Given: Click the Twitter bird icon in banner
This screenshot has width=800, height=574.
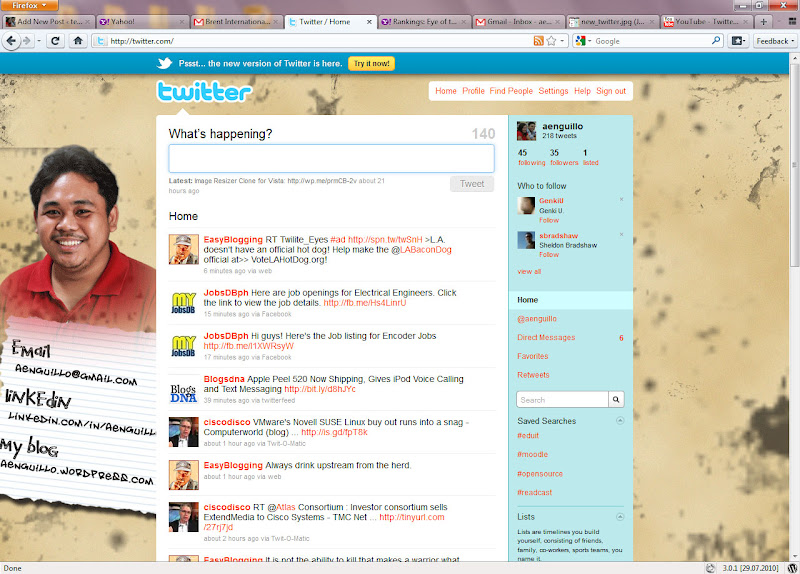Looking at the screenshot, I should (x=164, y=63).
